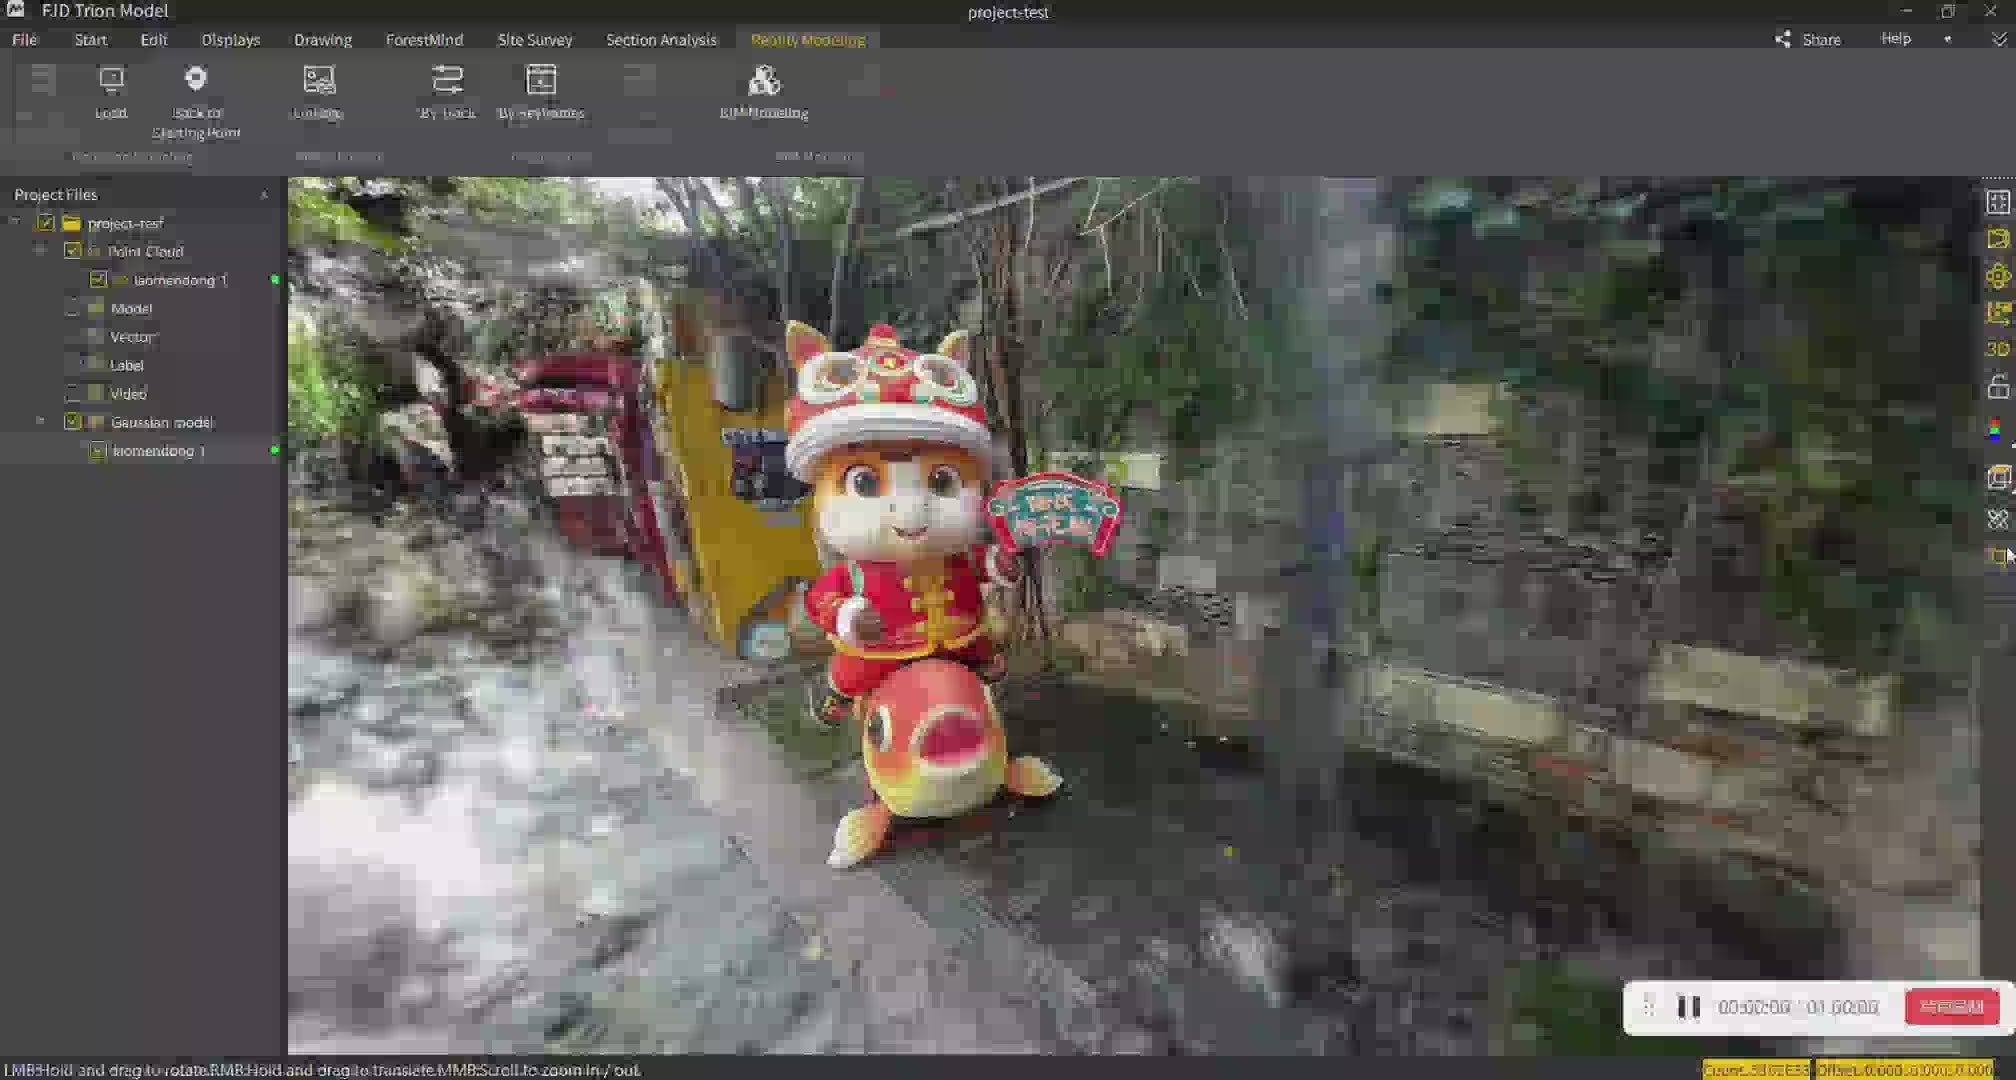
Task: Select the Vector tree item
Action: 132,337
